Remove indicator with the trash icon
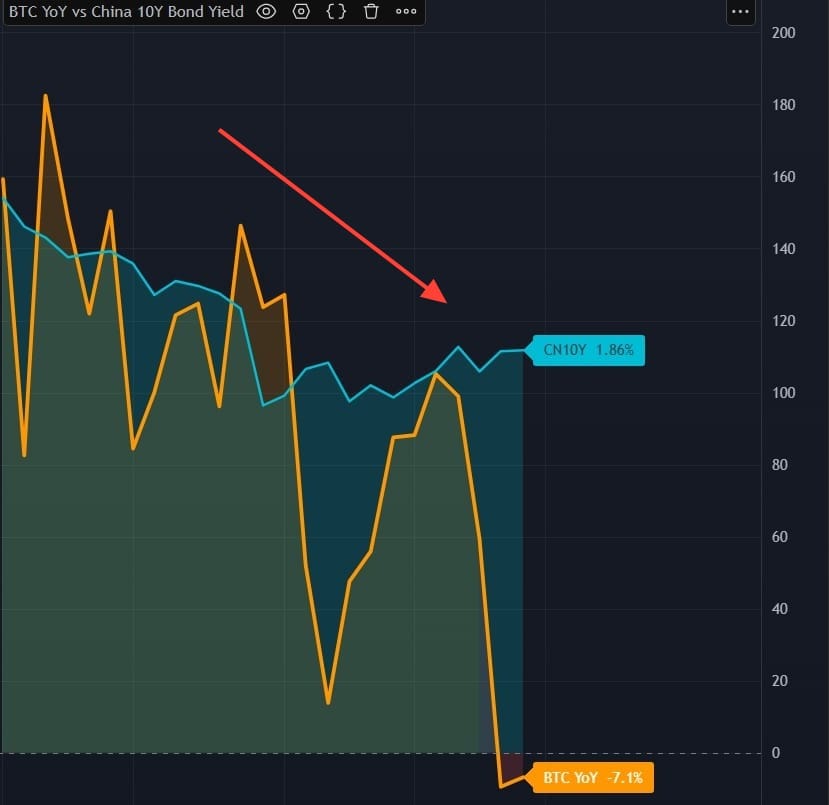 click(x=371, y=12)
